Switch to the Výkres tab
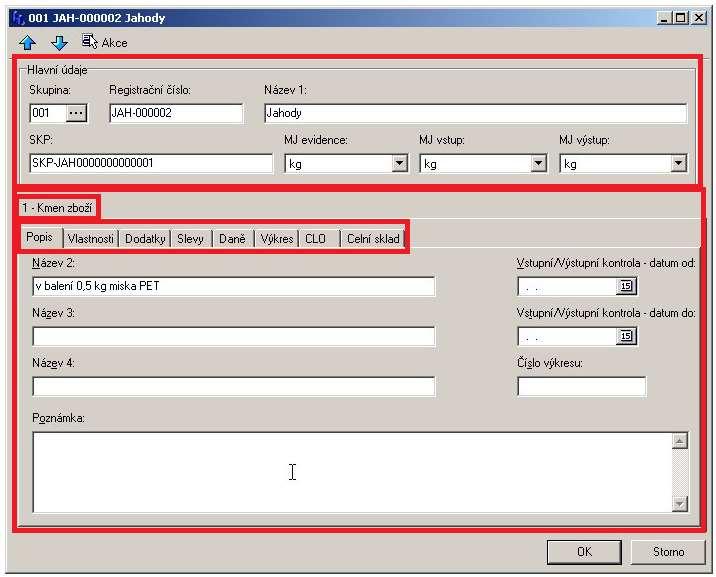716x577 pixels. (276, 238)
